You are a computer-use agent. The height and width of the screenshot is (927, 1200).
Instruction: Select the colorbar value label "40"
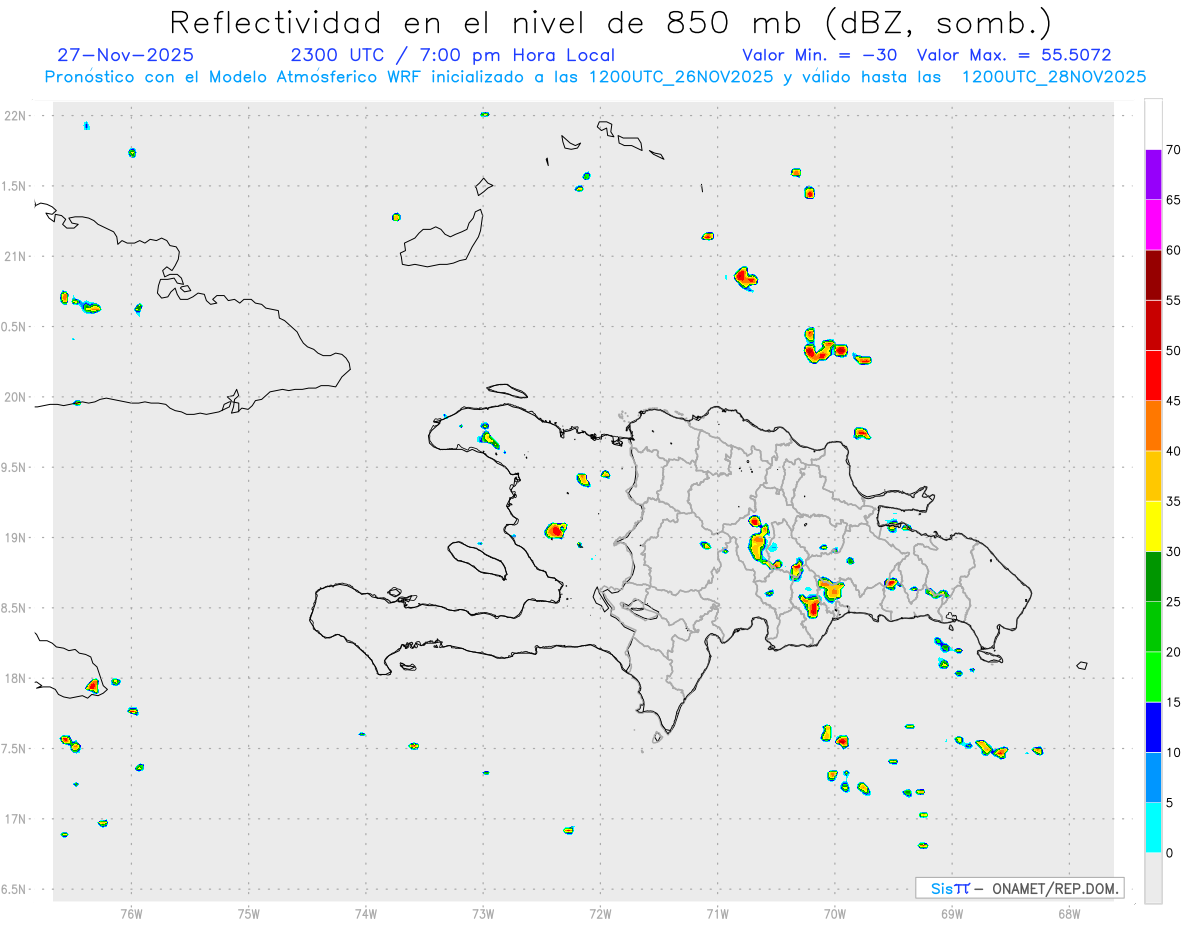point(1174,451)
